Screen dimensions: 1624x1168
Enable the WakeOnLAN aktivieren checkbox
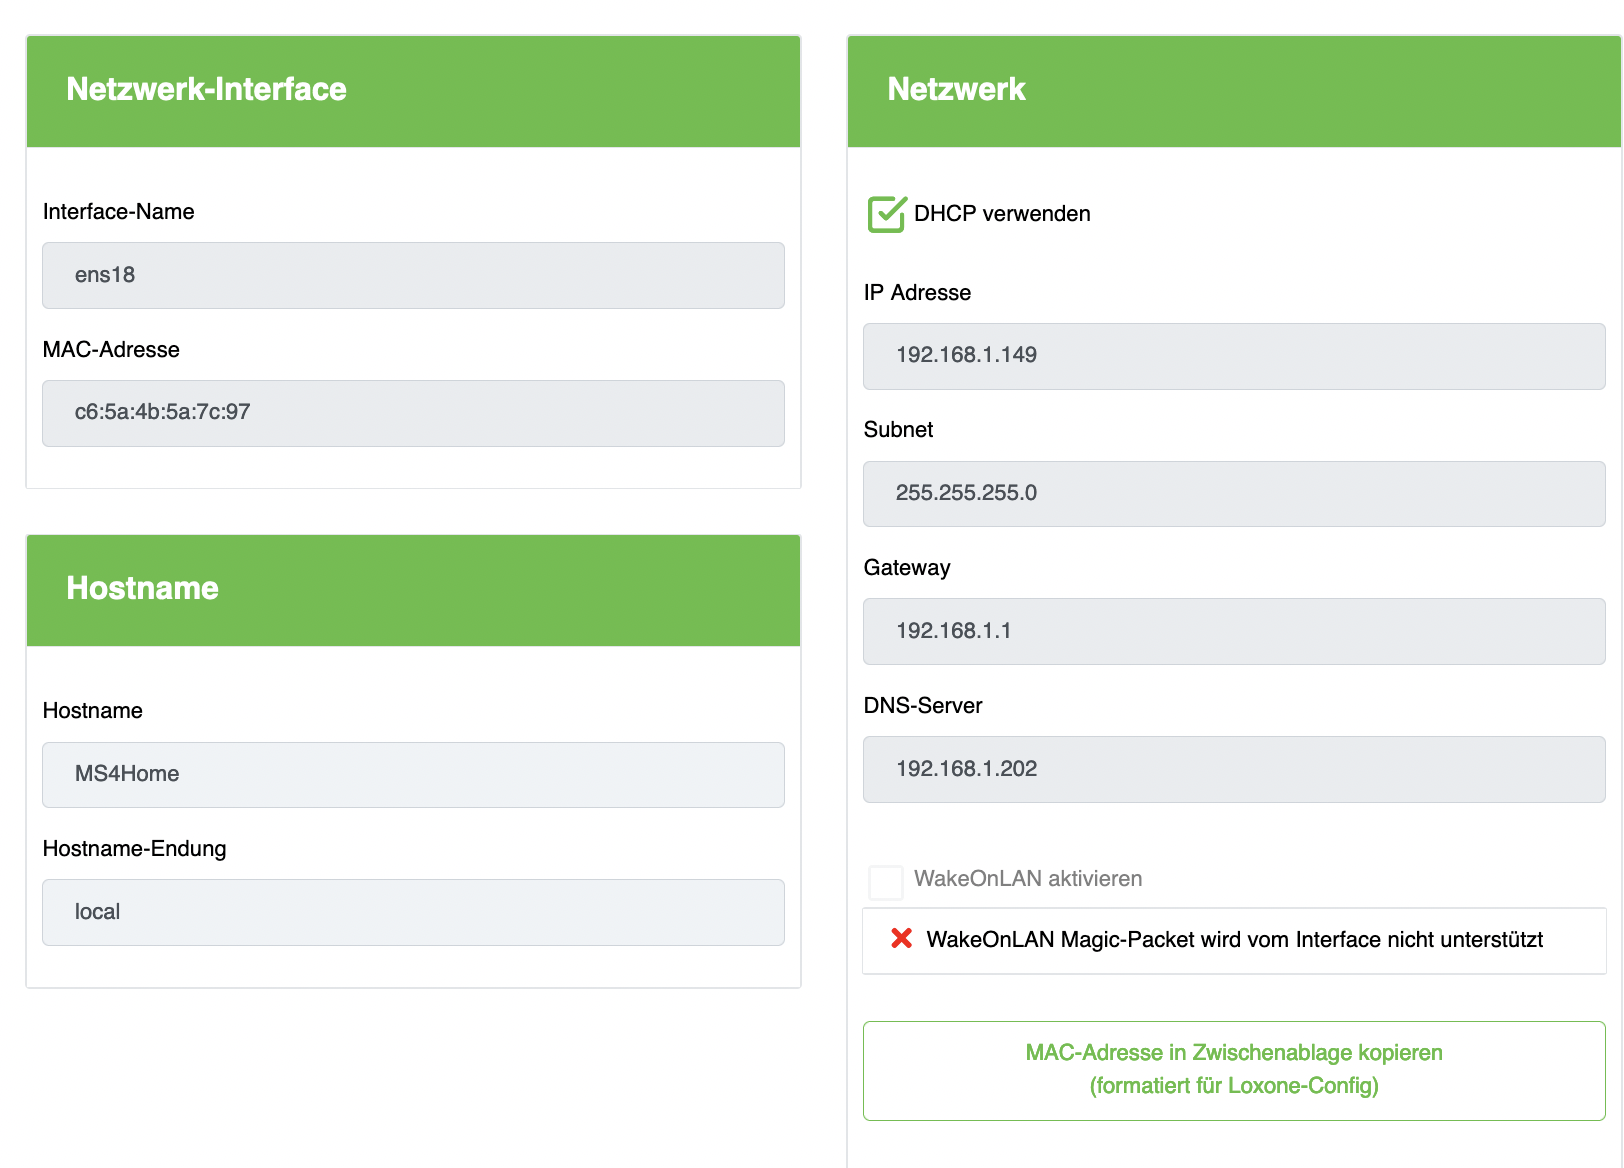(x=886, y=882)
